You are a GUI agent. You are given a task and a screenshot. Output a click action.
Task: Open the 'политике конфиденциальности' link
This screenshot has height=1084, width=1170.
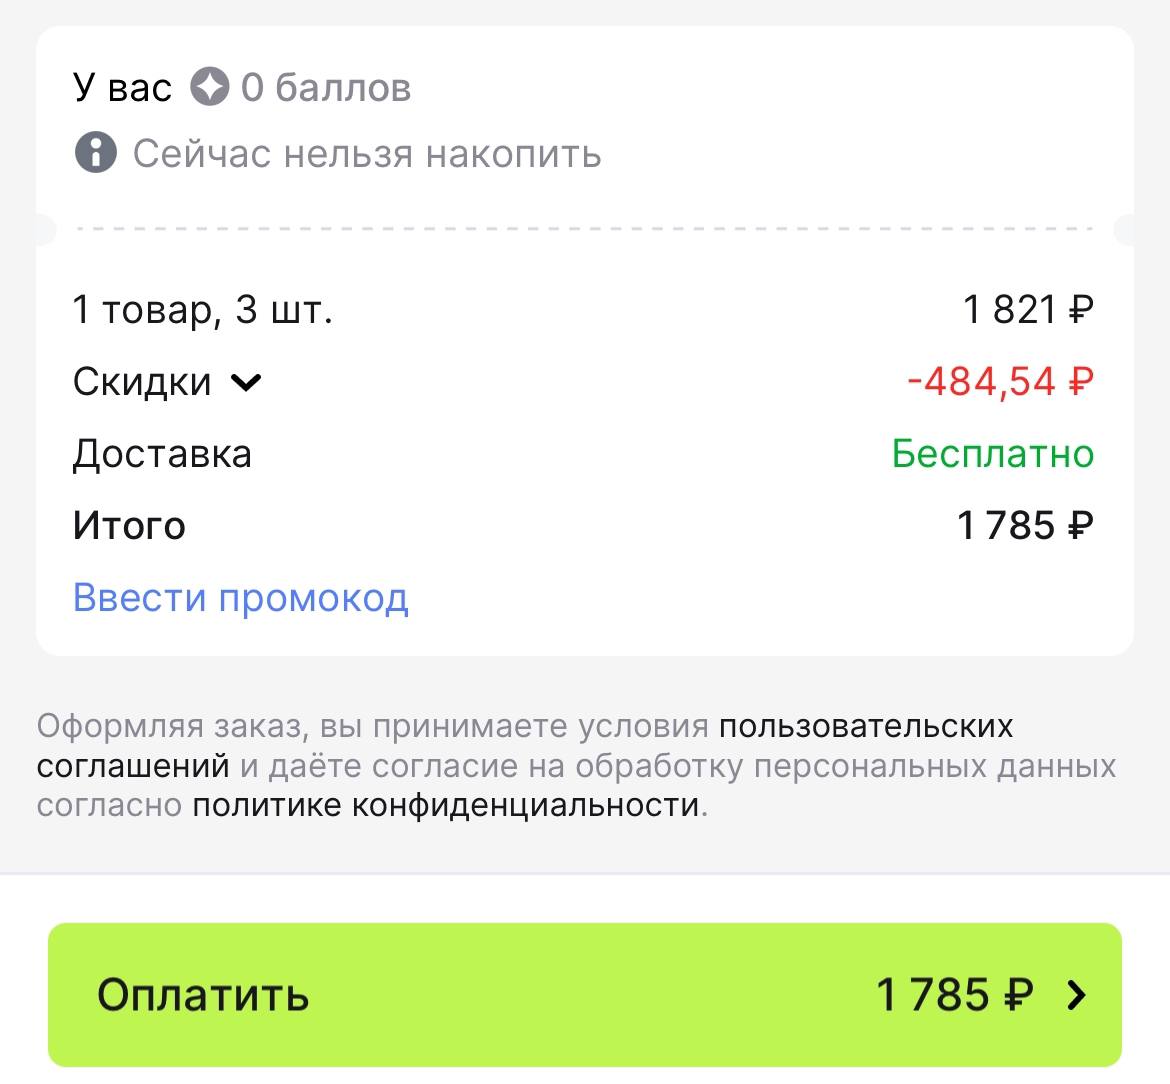[x=445, y=805]
